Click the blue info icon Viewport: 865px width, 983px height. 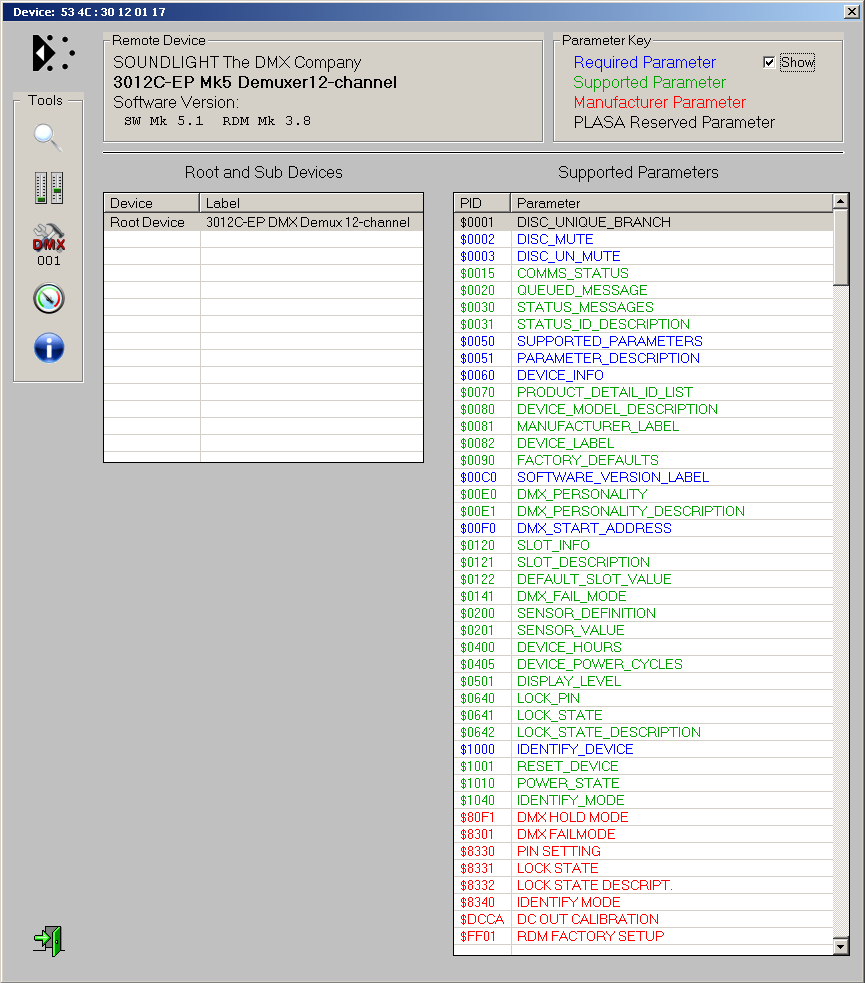click(x=48, y=347)
